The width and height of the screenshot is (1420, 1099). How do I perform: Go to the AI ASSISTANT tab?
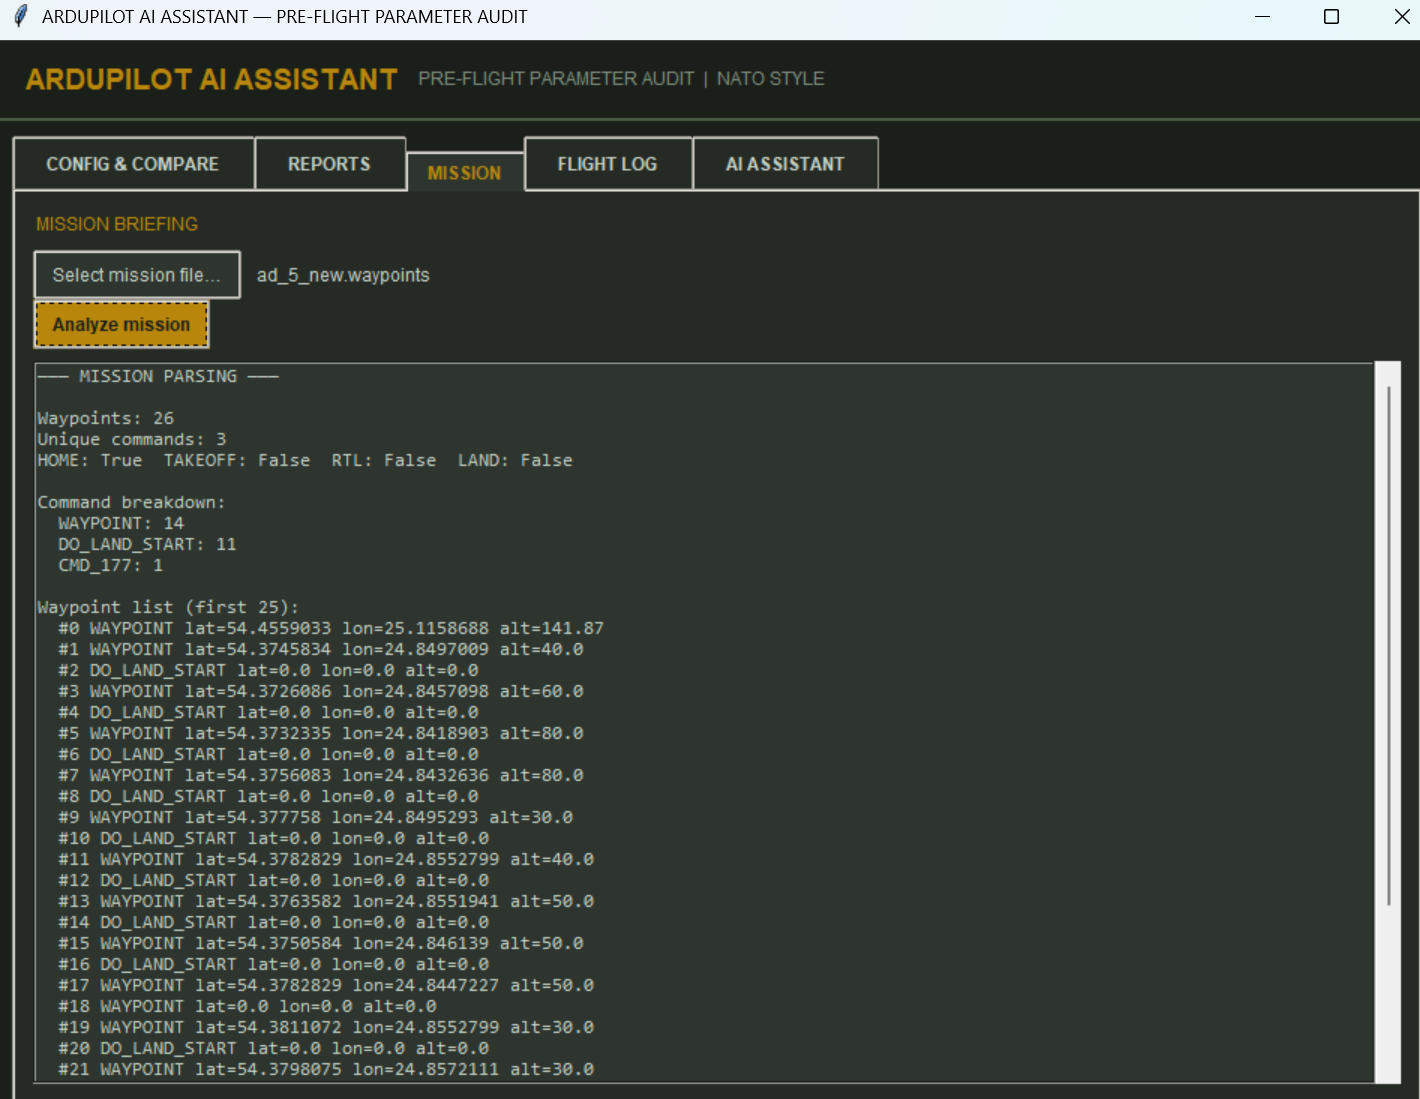[x=785, y=164]
